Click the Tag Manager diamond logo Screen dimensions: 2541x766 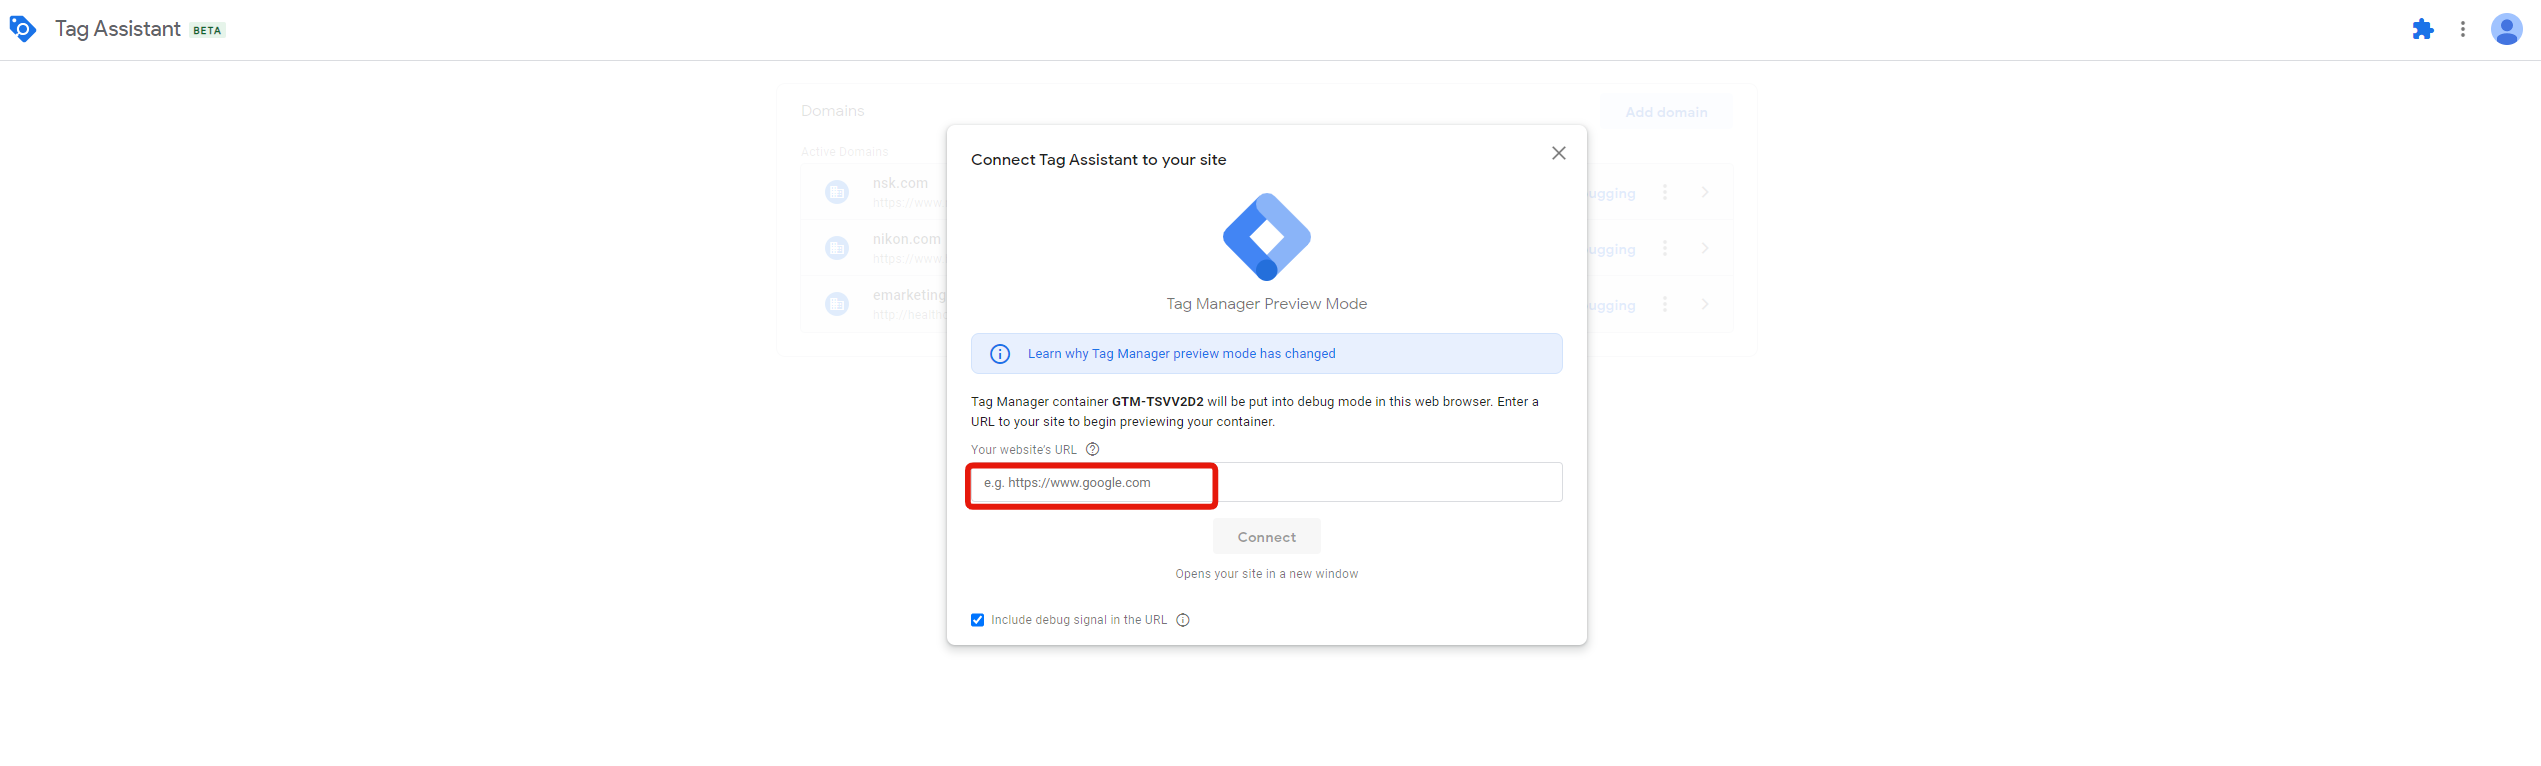[x=1267, y=237]
